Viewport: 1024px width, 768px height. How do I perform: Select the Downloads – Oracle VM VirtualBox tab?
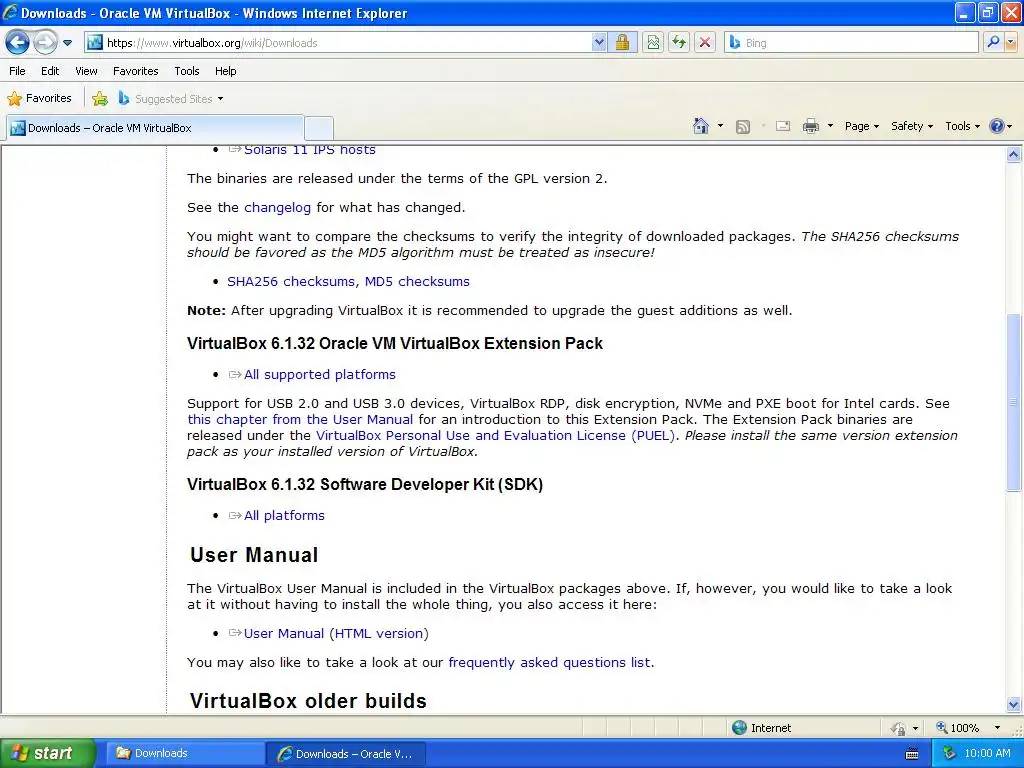155,128
